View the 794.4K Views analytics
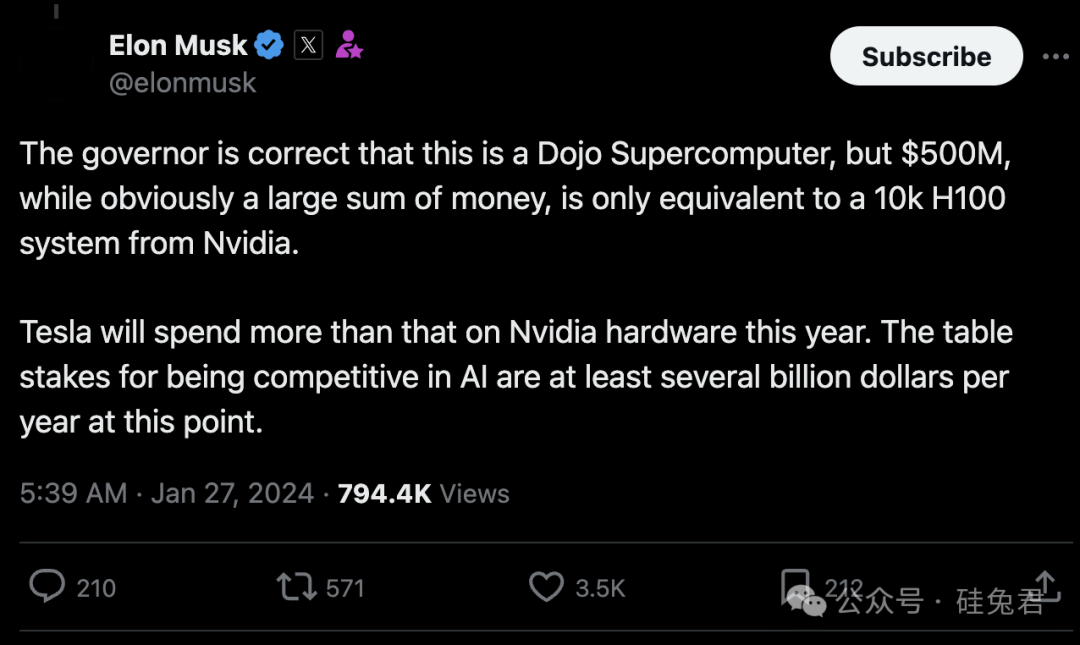 tap(423, 493)
